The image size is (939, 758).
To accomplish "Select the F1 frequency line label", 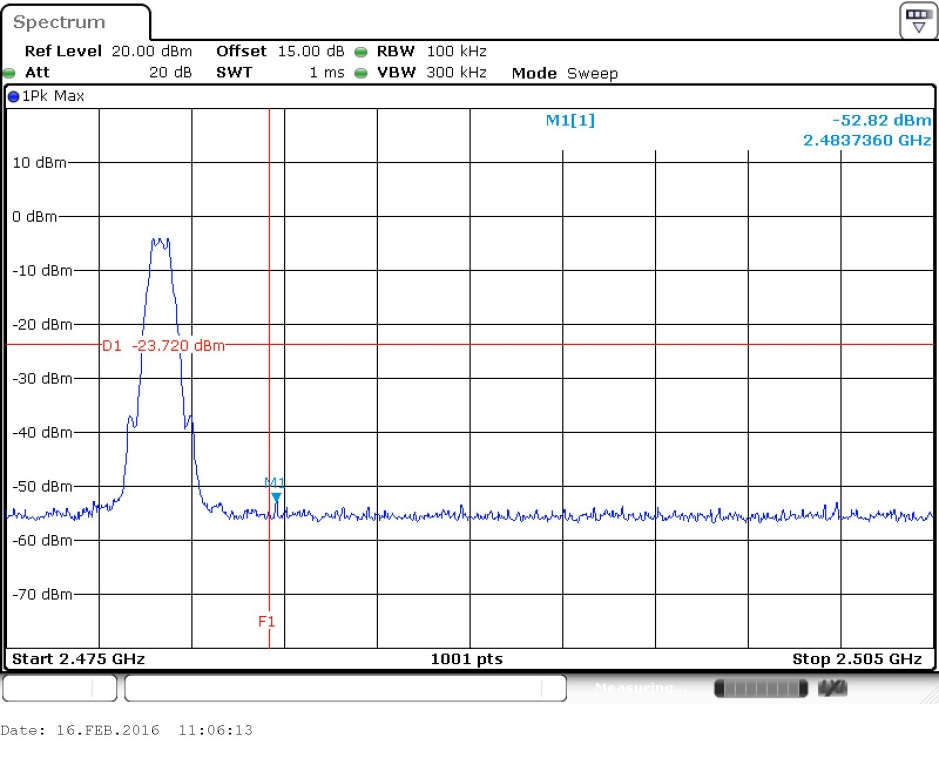I will (x=266, y=621).
